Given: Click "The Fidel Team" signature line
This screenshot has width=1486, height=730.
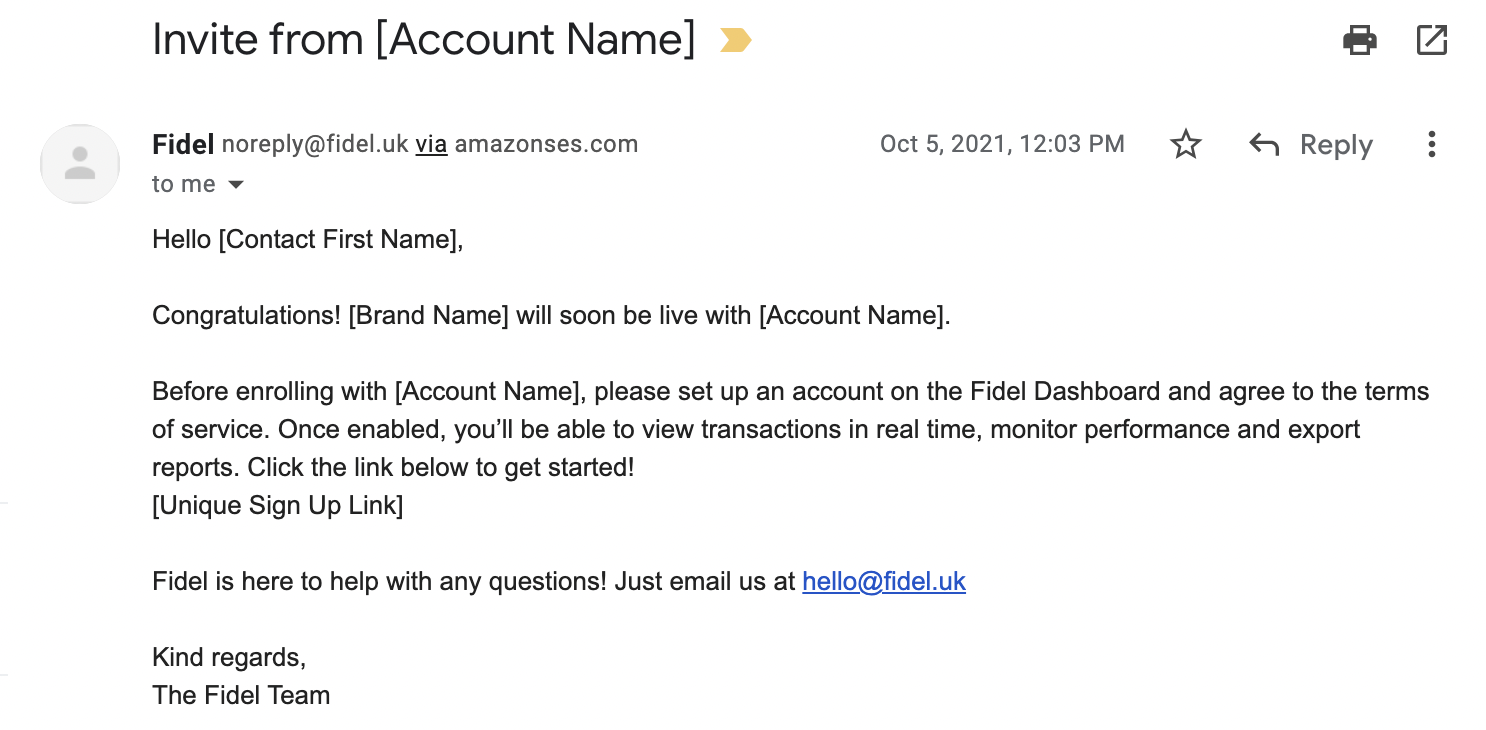Looking at the screenshot, I should (x=241, y=695).
